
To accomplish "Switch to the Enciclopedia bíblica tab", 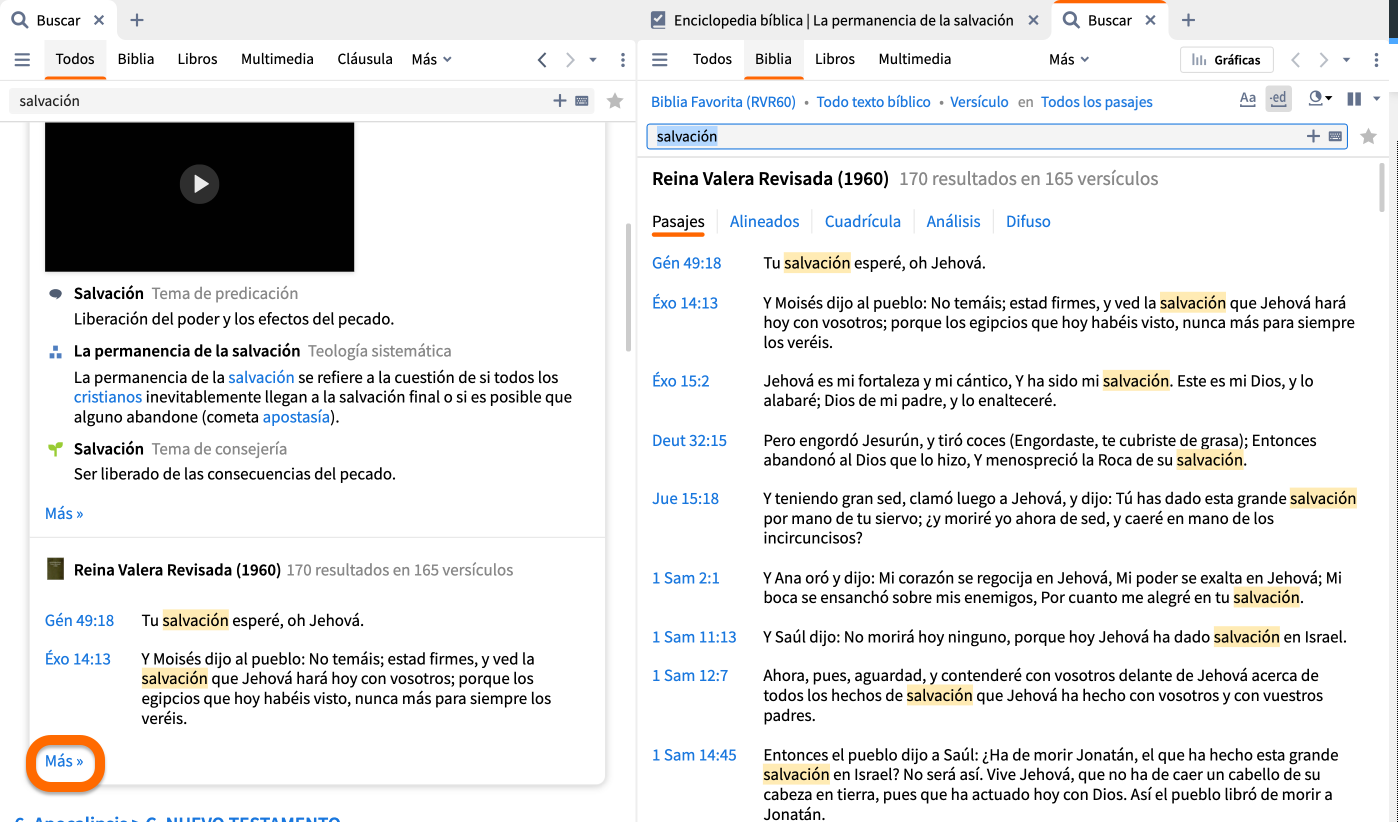I will point(844,20).
